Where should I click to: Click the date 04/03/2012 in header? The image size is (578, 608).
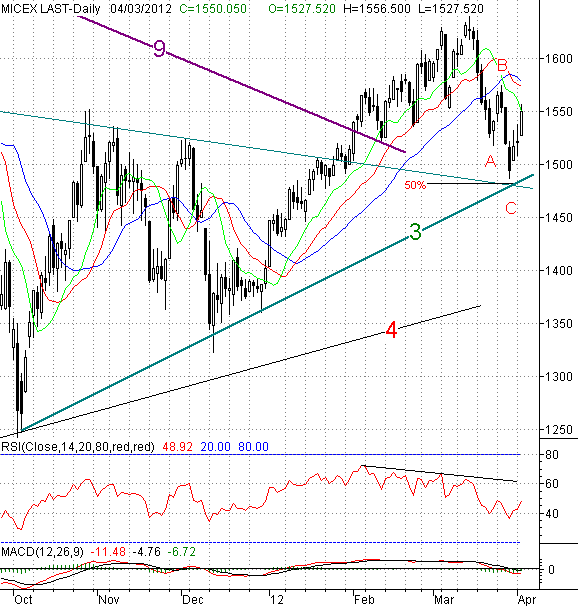[141, 9]
